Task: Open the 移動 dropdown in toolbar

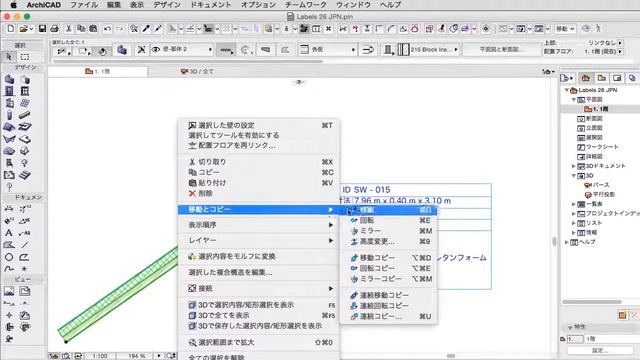Action: (x=566, y=29)
